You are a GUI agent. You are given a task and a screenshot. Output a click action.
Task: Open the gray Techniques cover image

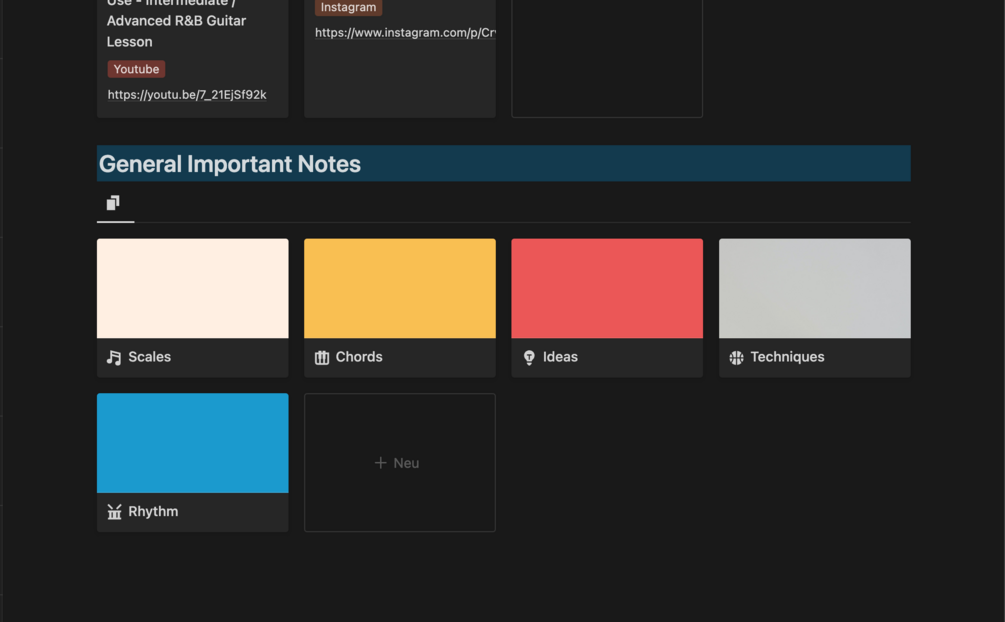tap(814, 288)
